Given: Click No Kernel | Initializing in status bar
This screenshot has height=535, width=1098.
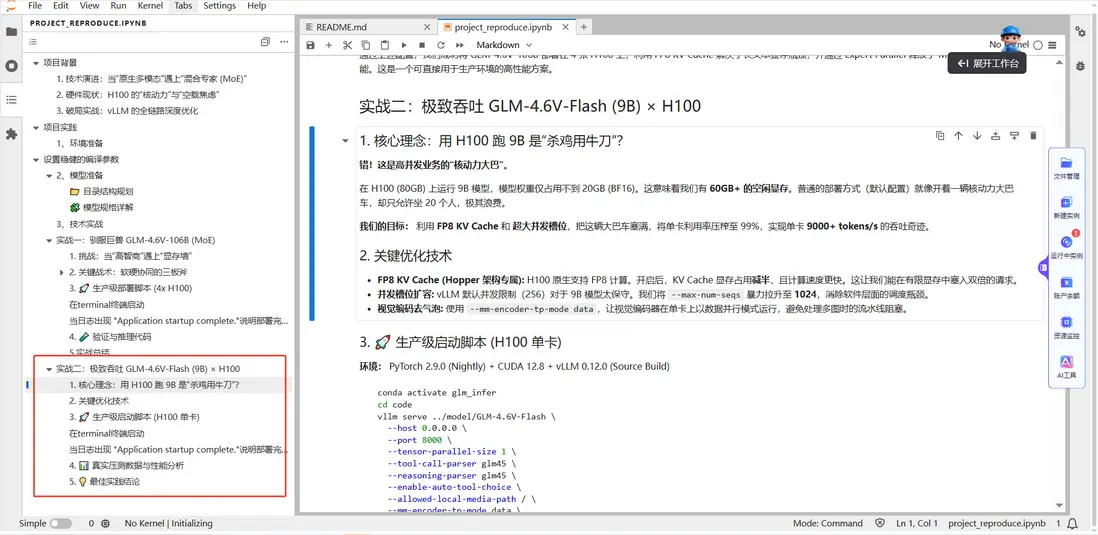Looking at the screenshot, I should (168, 523).
